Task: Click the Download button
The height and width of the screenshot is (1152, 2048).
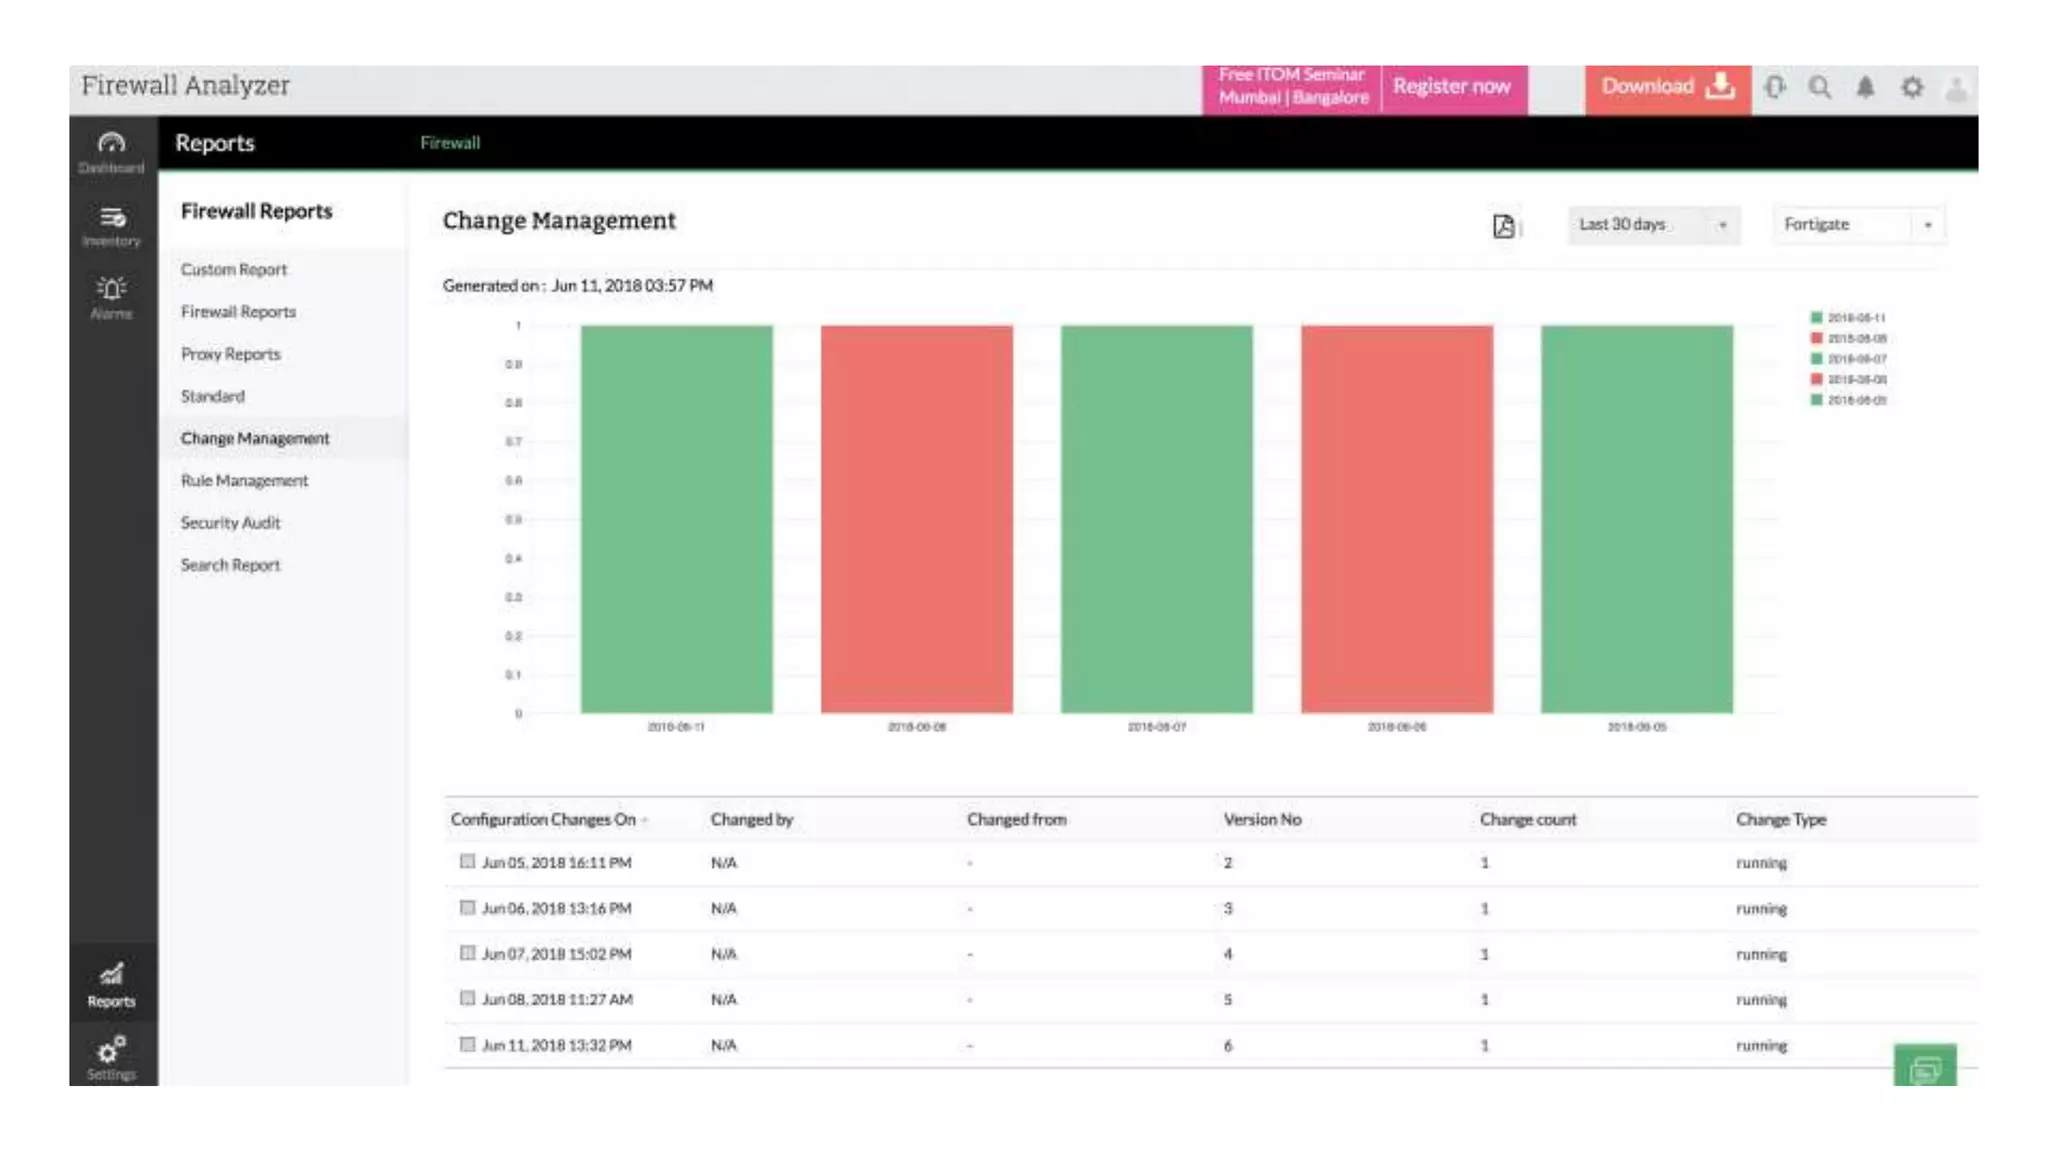Action: click(x=1667, y=87)
